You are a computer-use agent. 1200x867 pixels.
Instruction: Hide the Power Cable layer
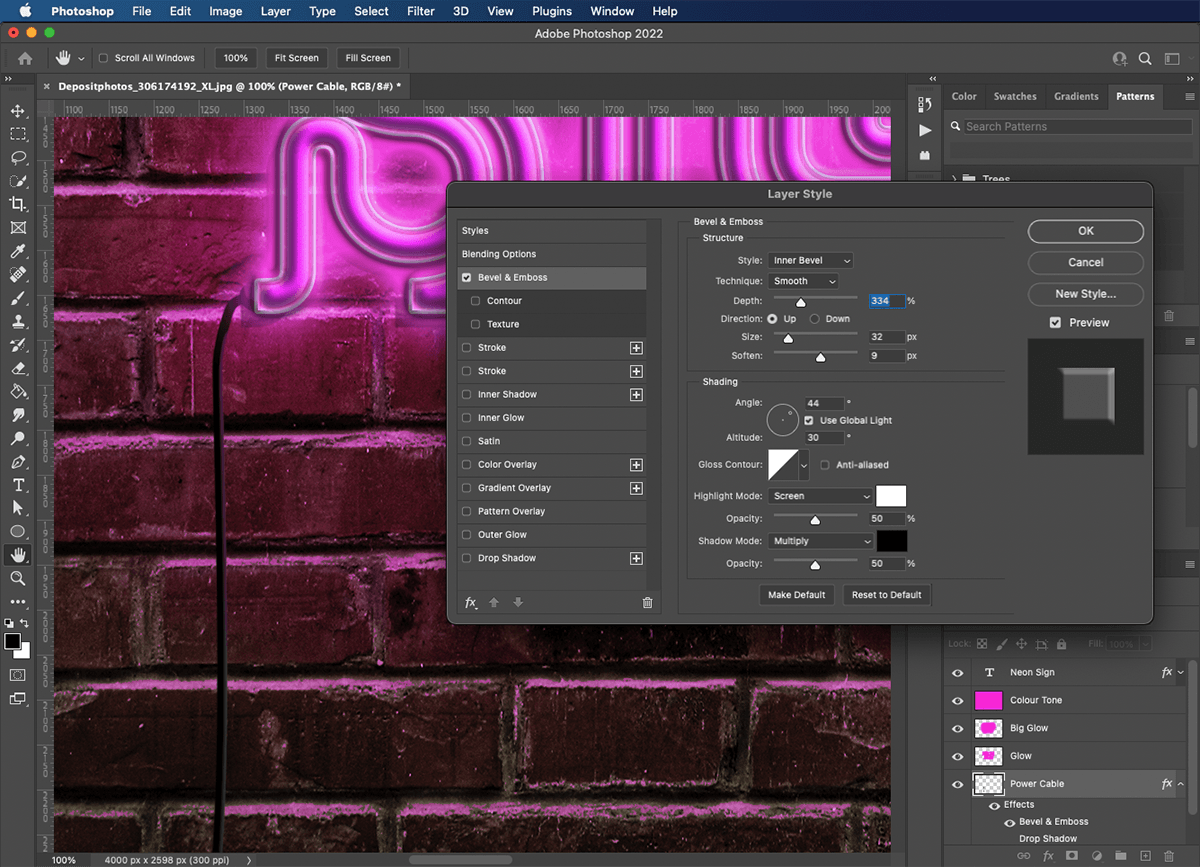coord(957,784)
